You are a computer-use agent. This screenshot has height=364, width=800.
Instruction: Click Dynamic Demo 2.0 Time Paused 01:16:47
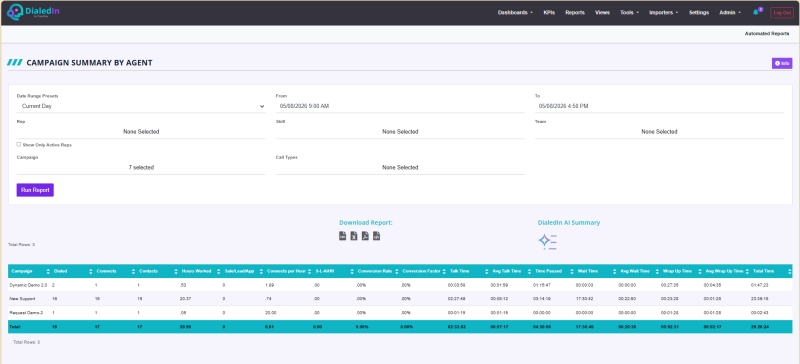pos(541,285)
